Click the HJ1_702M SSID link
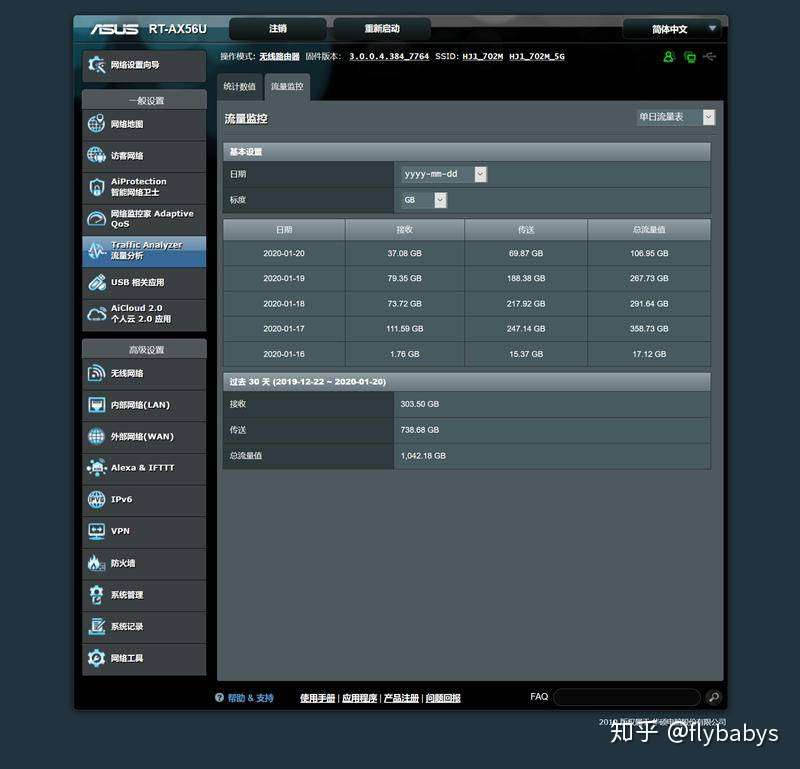This screenshot has width=800, height=769. 483,56
